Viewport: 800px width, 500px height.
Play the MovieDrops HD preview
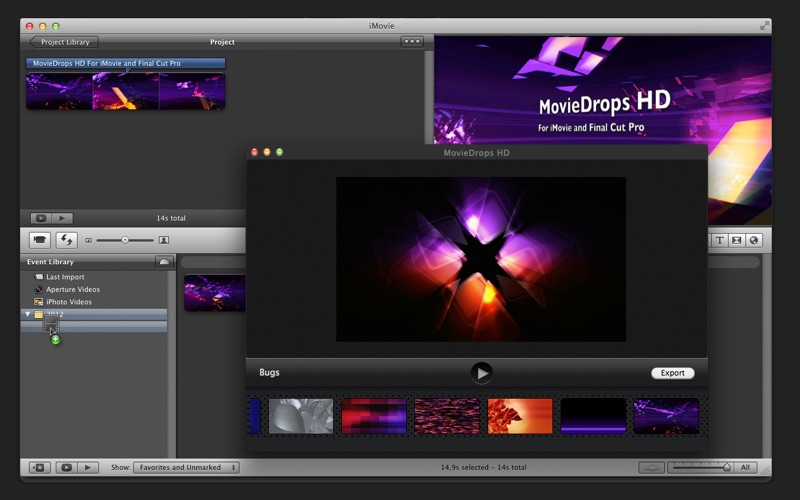click(x=482, y=373)
